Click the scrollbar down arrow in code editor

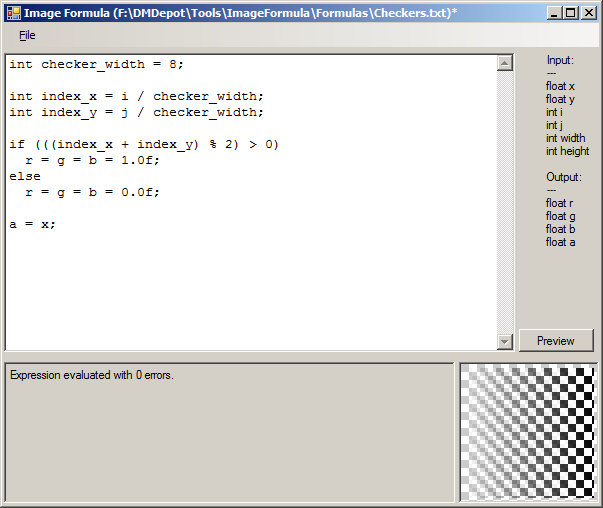pyautogui.click(x=505, y=341)
